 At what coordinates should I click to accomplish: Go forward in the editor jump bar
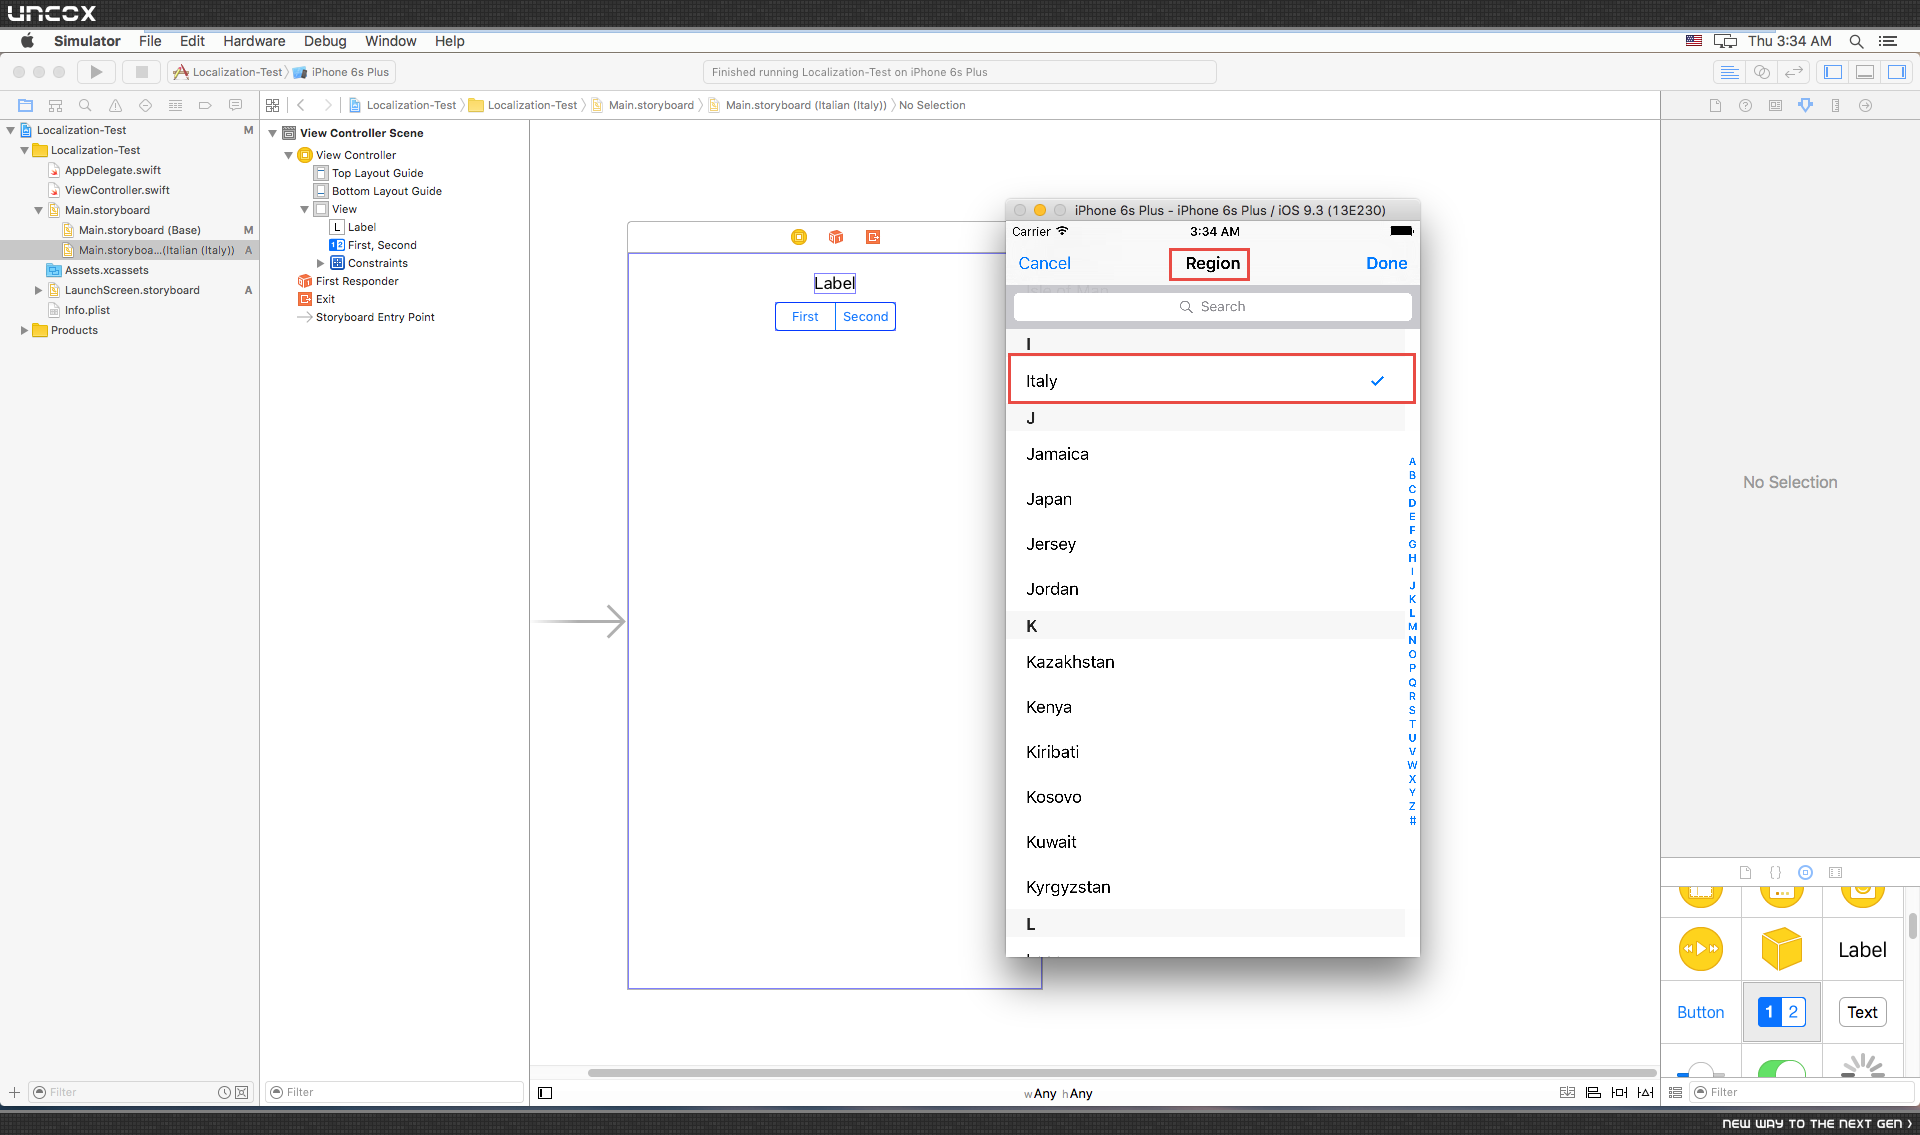tap(327, 105)
